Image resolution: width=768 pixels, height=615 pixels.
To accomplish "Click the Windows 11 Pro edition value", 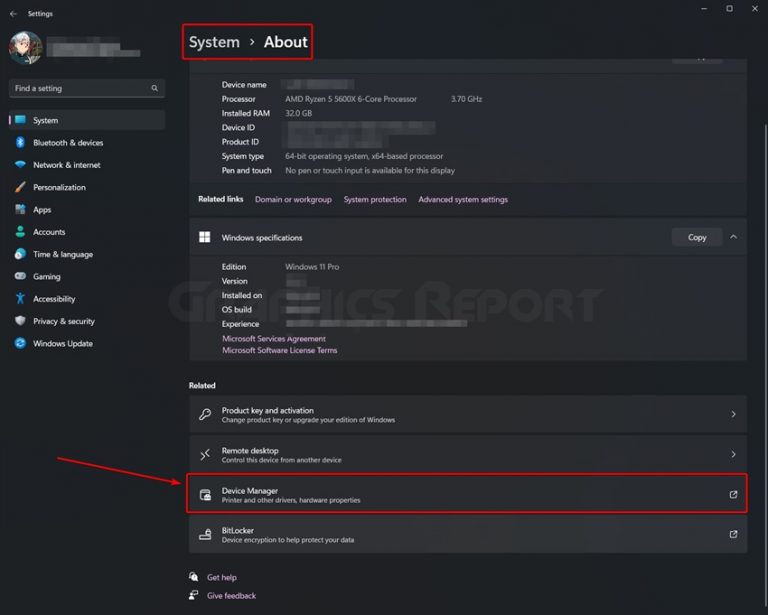I will pos(312,267).
